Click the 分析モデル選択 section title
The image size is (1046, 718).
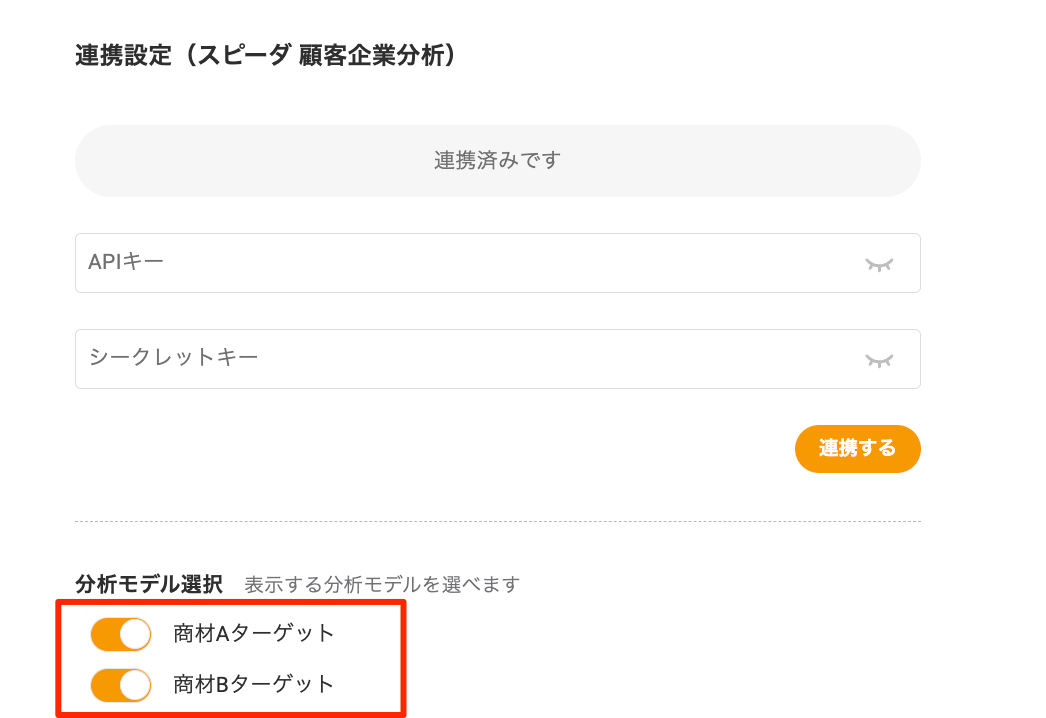coord(149,584)
